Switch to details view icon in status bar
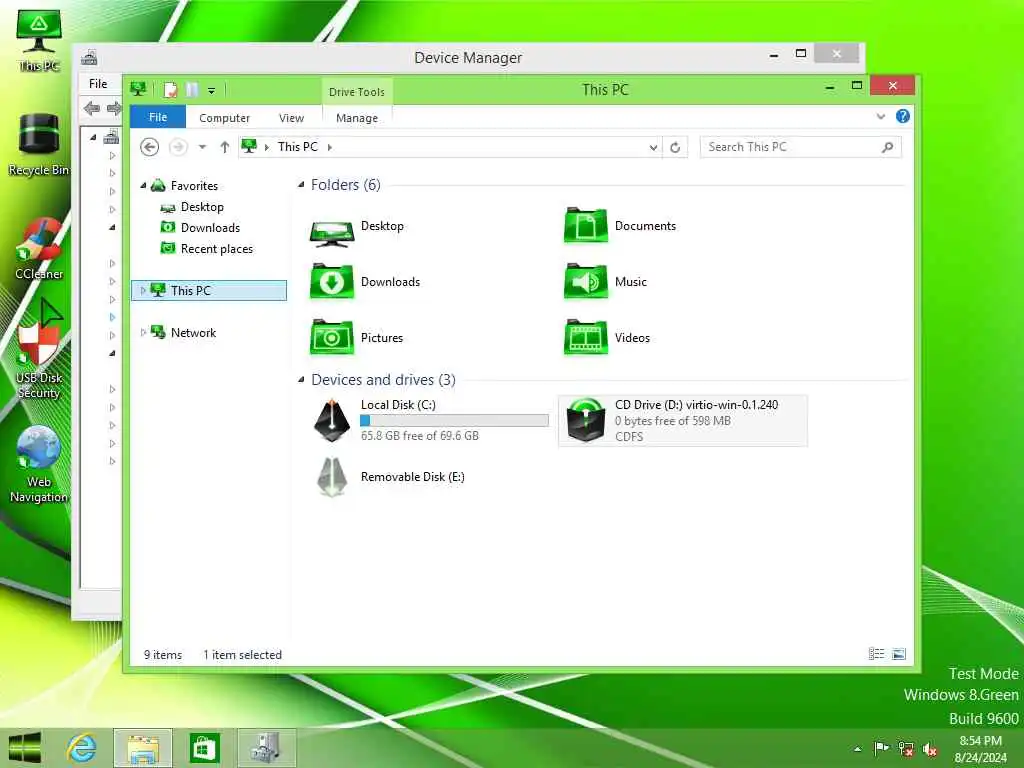 click(x=876, y=654)
